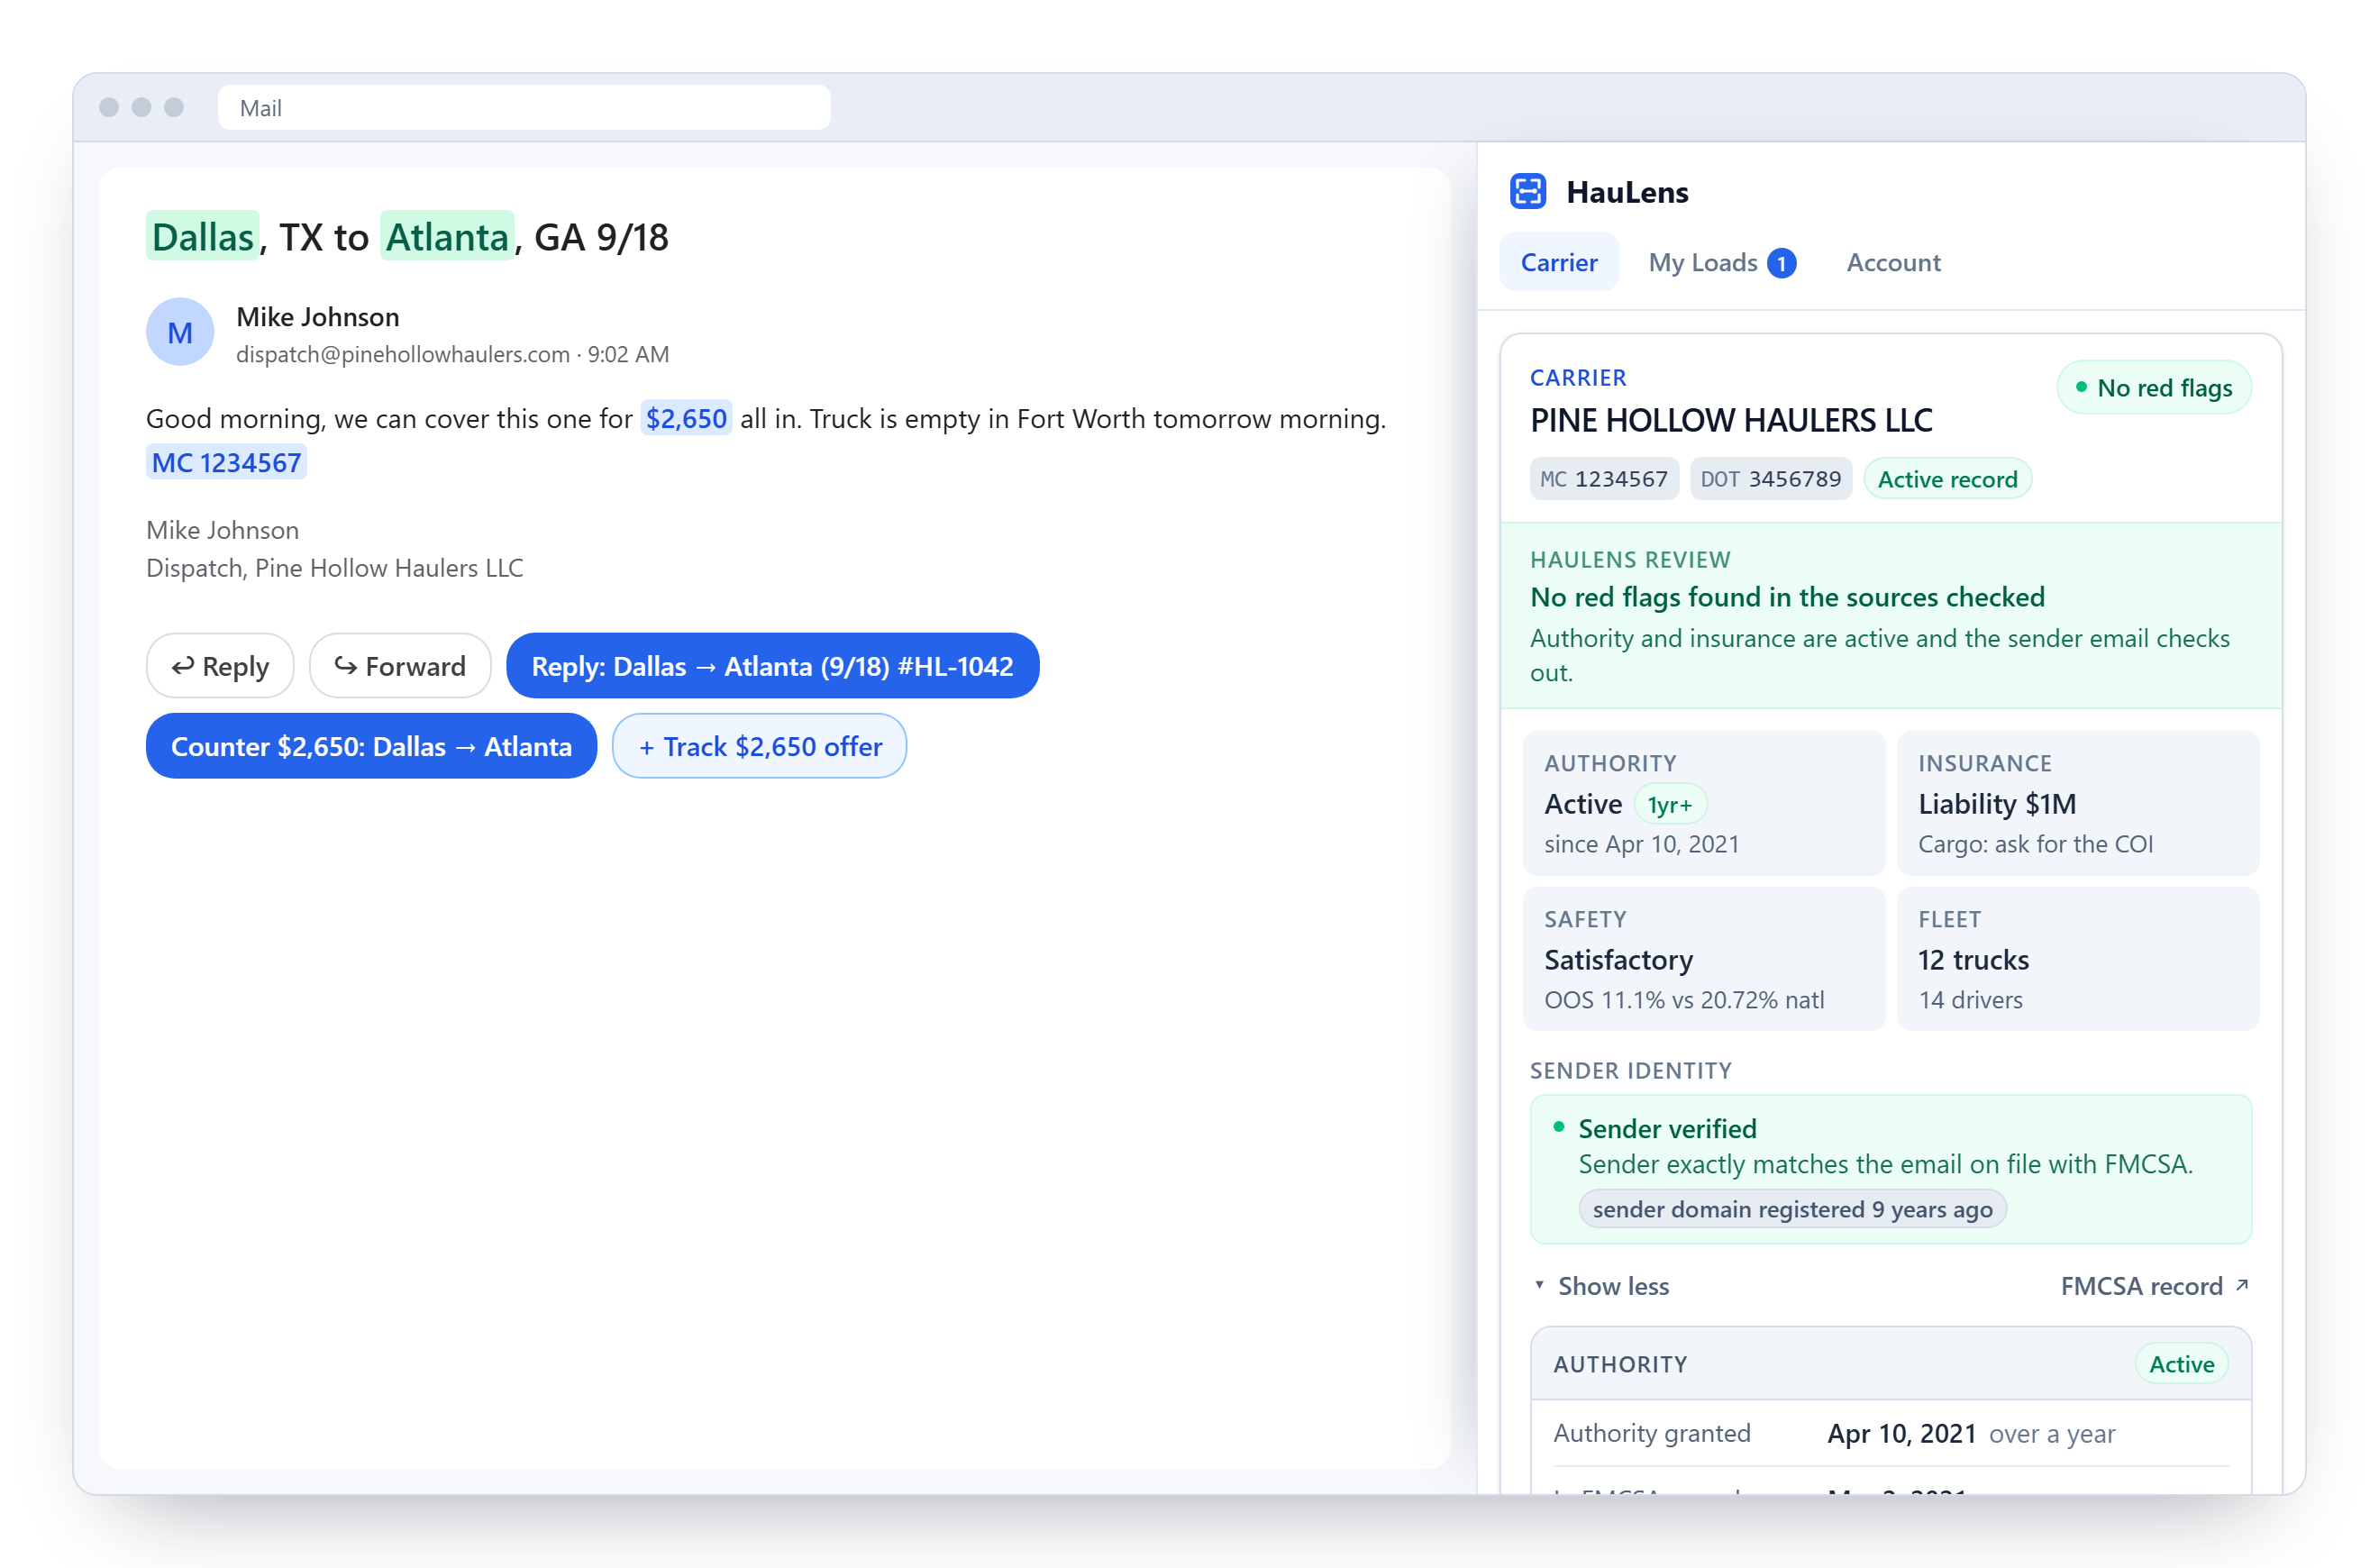The height and width of the screenshot is (1568, 2379).
Task: Click the PINE HOLLOW HAULERS LLC carrier name
Action: [x=1731, y=420]
